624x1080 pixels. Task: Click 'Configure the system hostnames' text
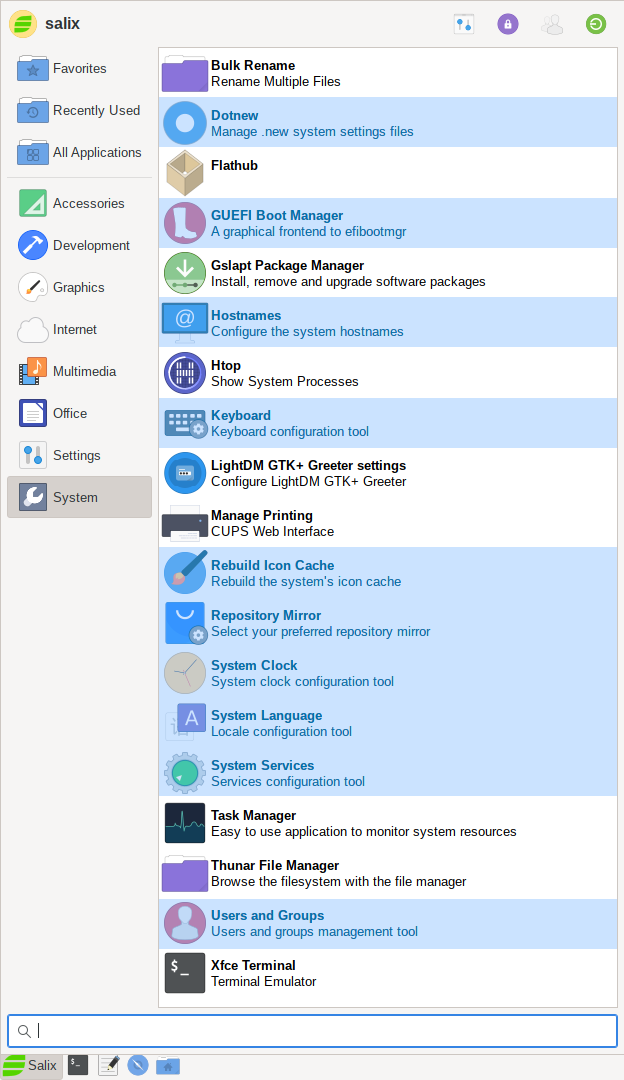[307, 332]
